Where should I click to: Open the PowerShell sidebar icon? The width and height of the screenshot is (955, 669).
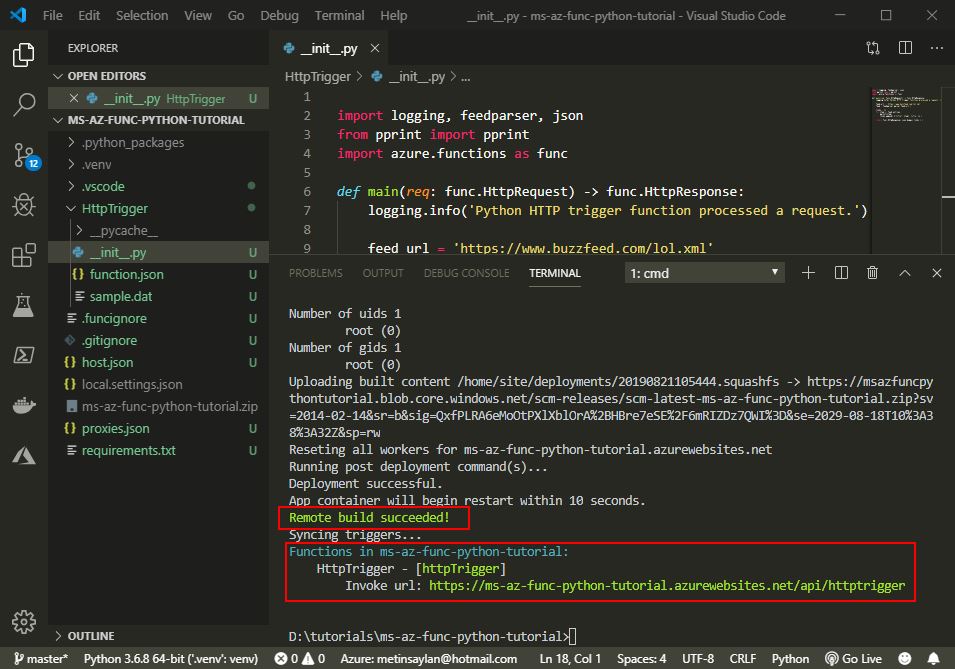(24, 355)
